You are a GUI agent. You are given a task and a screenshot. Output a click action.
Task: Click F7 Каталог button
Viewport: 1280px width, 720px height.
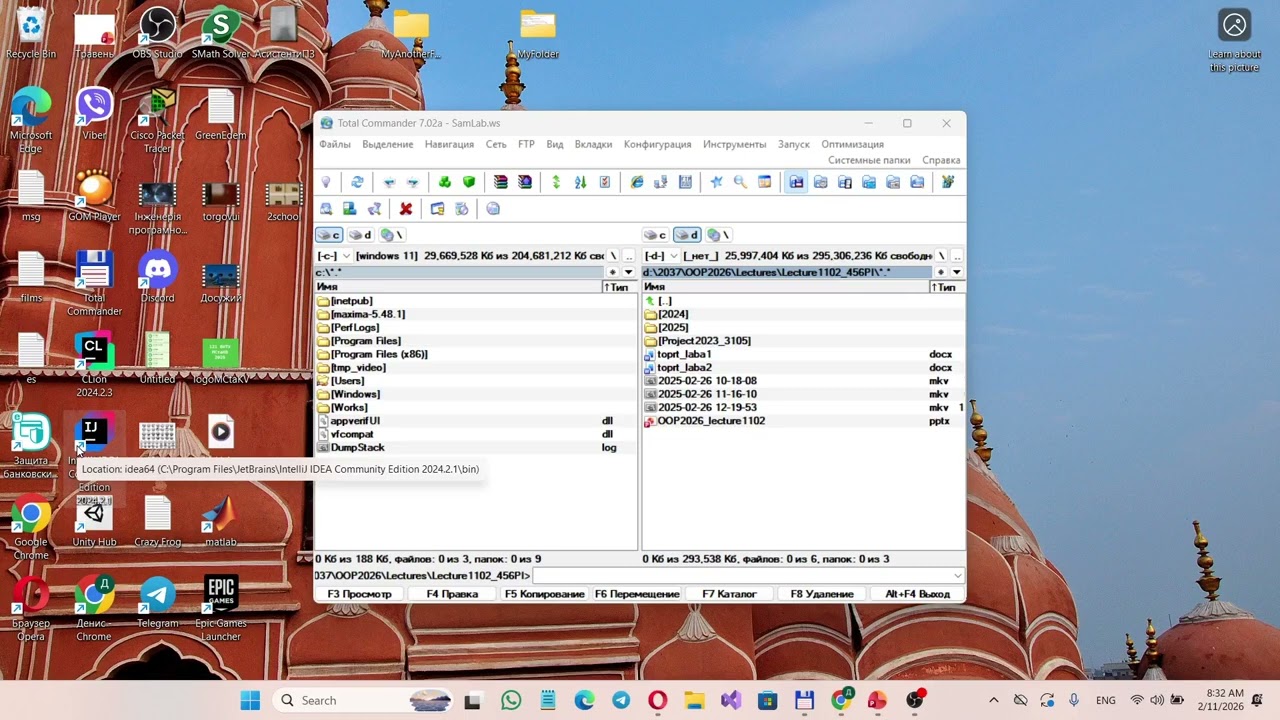[729, 594]
